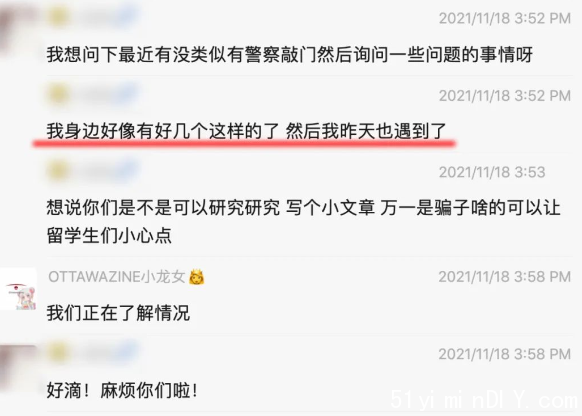Click blurred sender name above 好滴 message
Screen dimensions: 582x416
coord(94,353)
